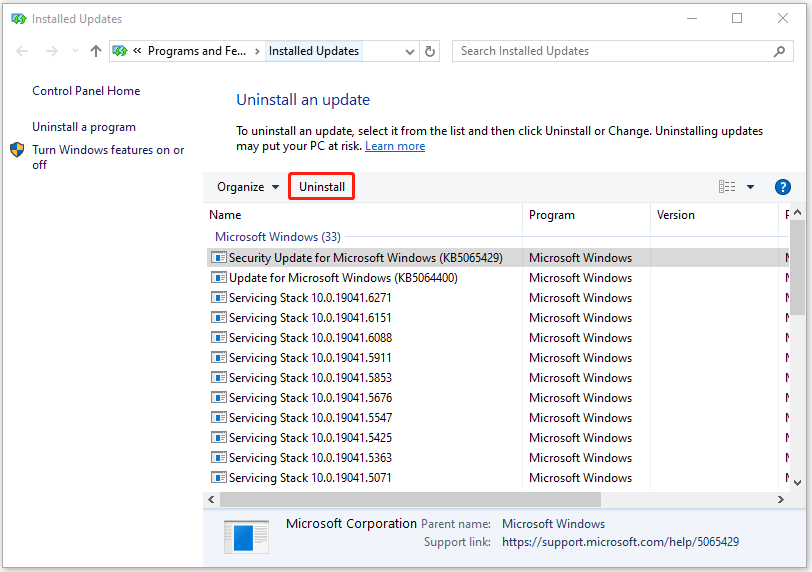Click the details pane update thumbnail

click(x=246, y=537)
